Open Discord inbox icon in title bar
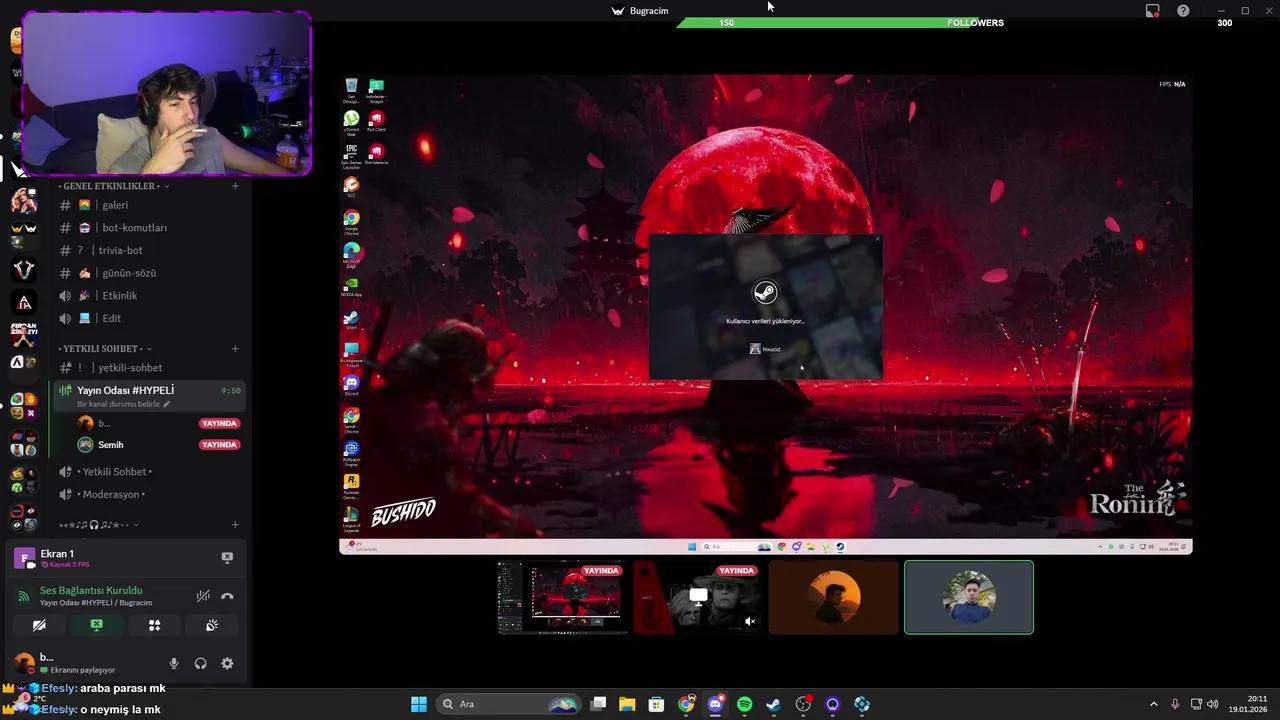Viewport: 1280px width, 720px height. (x=1153, y=11)
